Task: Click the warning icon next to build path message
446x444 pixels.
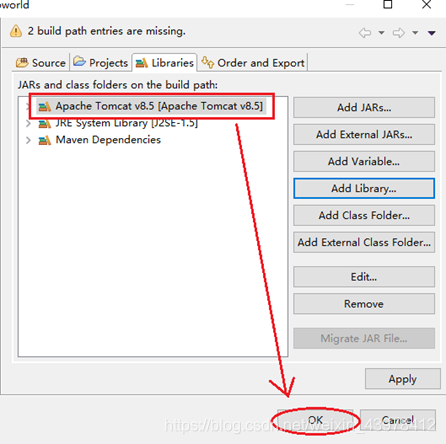Action: click(x=16, y=31)
